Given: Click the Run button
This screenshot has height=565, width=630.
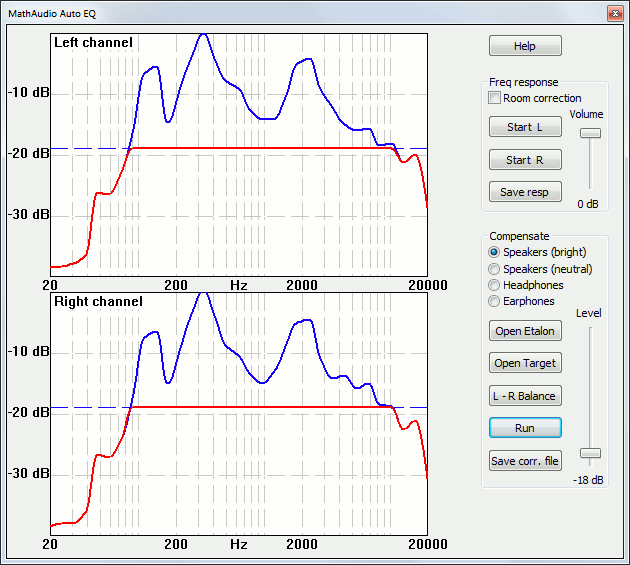Looking at the screenshot, I should coord(525,428).
